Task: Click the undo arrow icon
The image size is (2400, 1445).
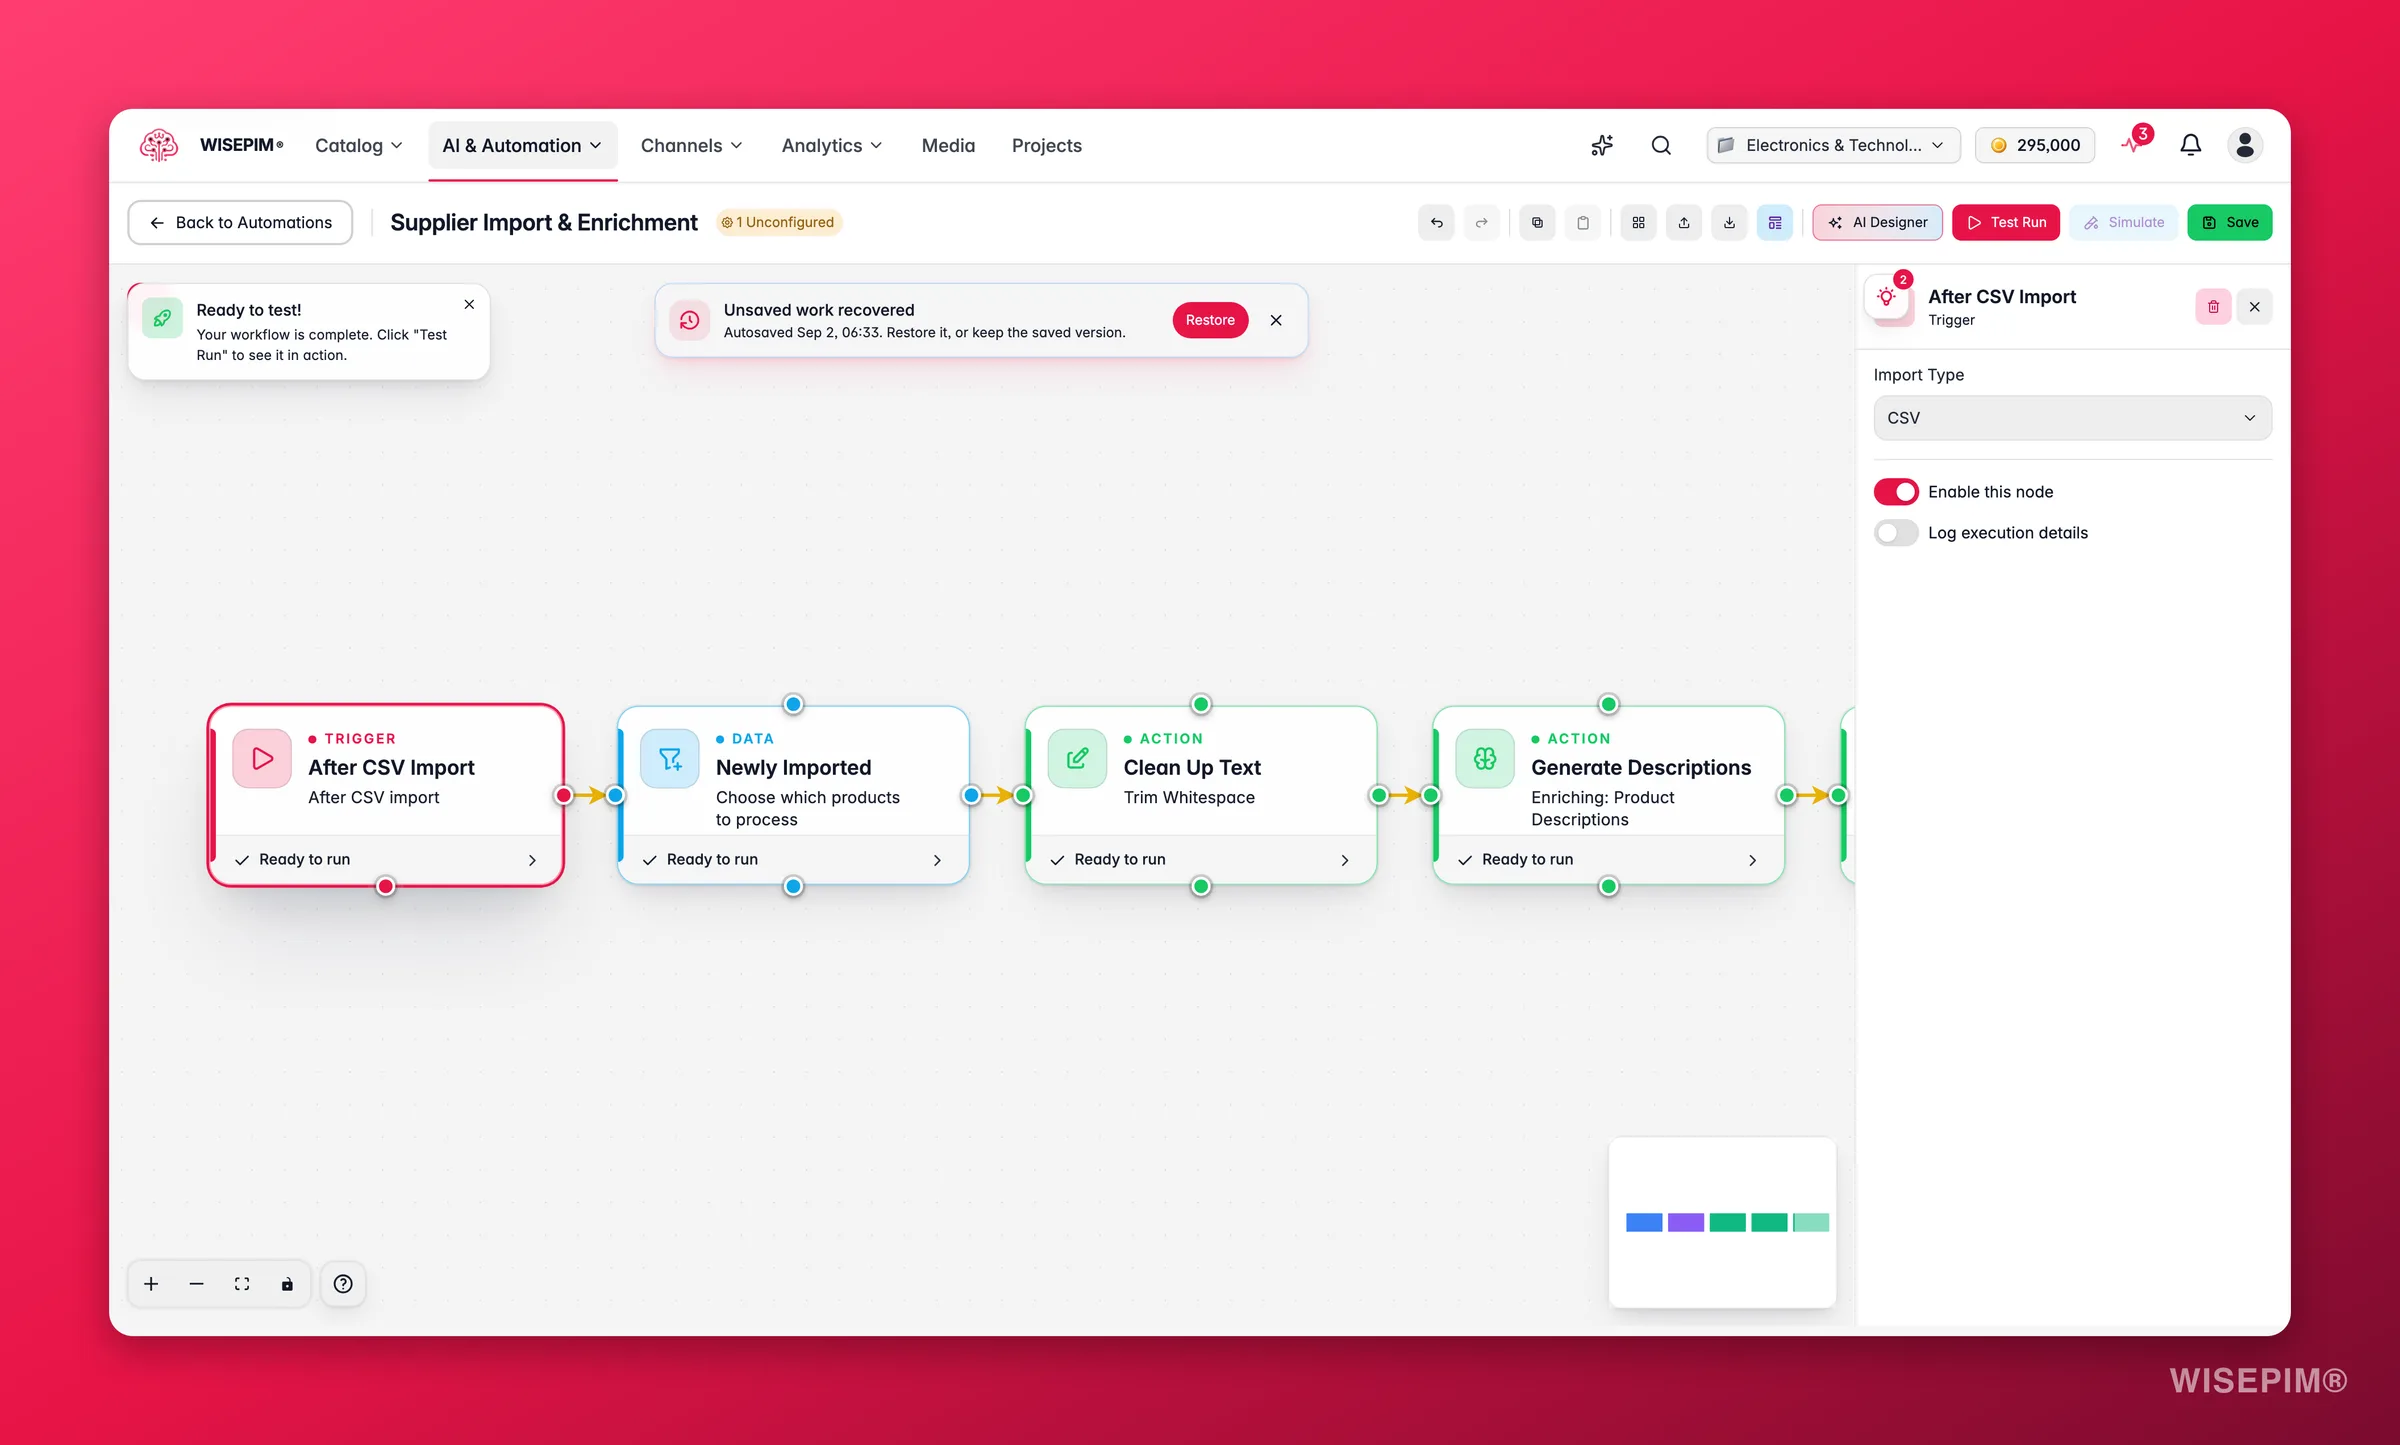Action: (1436, 222)
